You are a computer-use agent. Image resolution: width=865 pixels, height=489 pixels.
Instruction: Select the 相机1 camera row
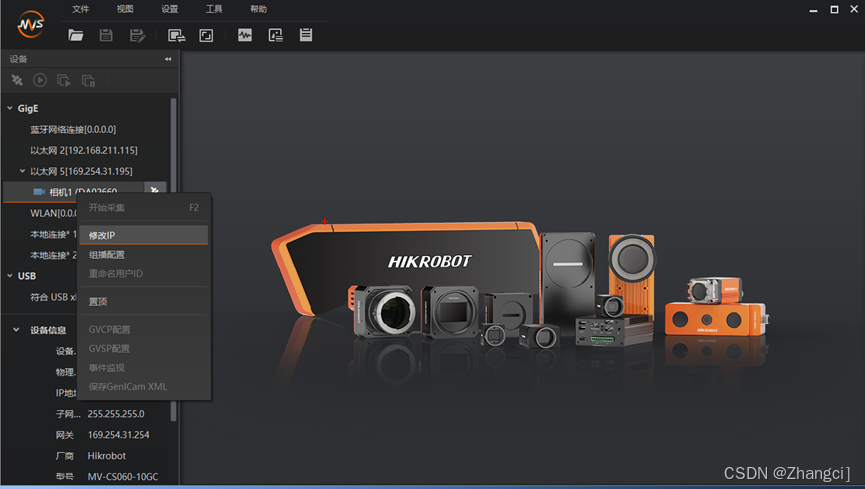[x=73, y=192]
